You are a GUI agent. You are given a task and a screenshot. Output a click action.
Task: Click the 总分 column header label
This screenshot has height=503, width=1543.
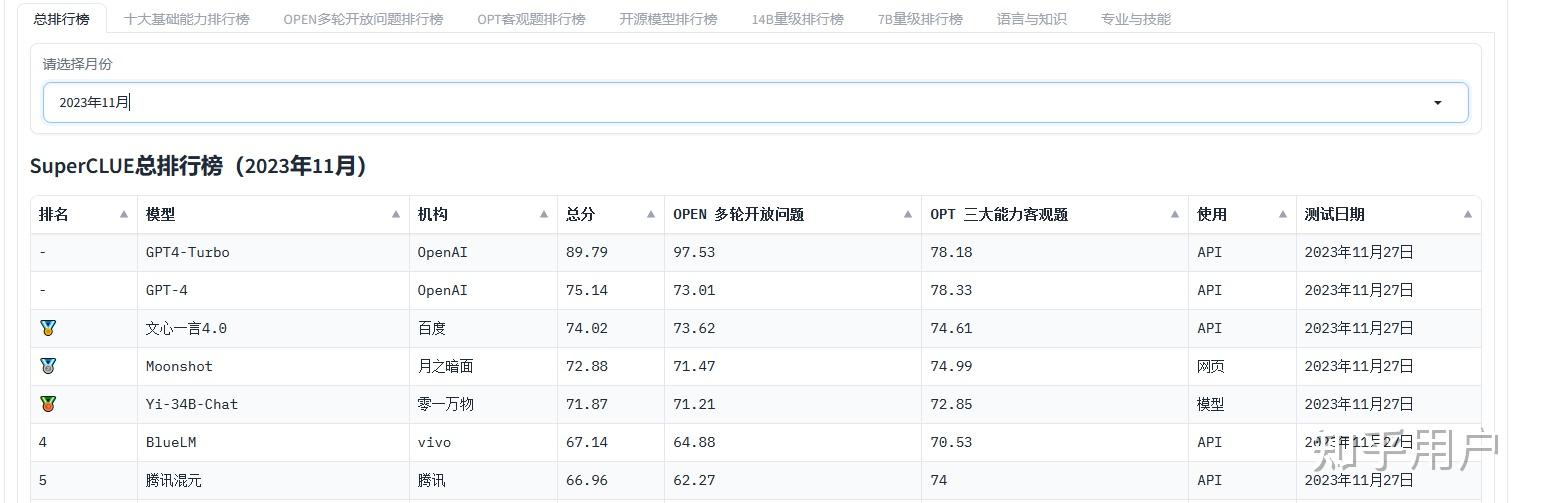pyautogui.click(x=581, y=214)
